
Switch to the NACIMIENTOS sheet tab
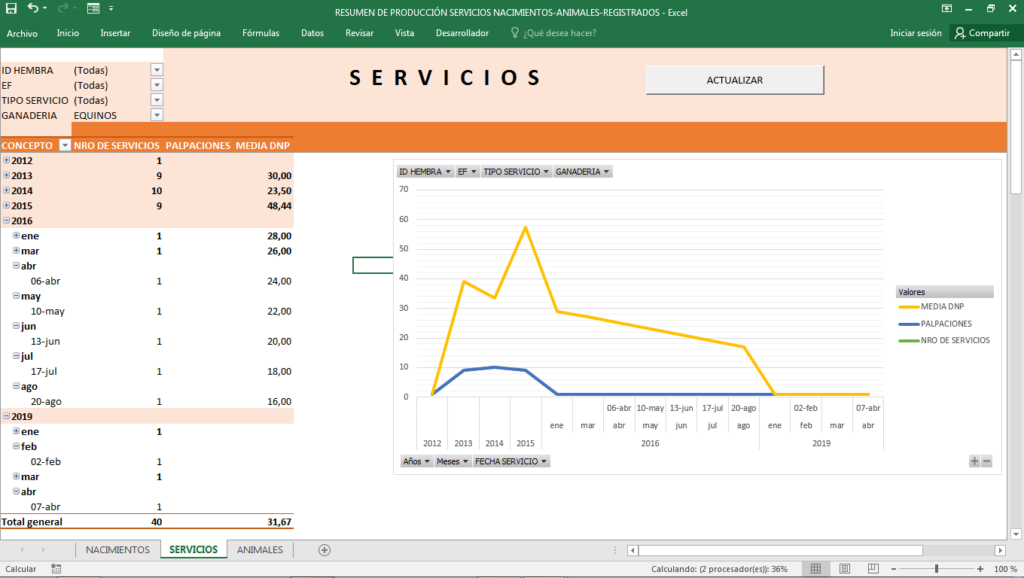pyautogui.click(x=117, y=550)
